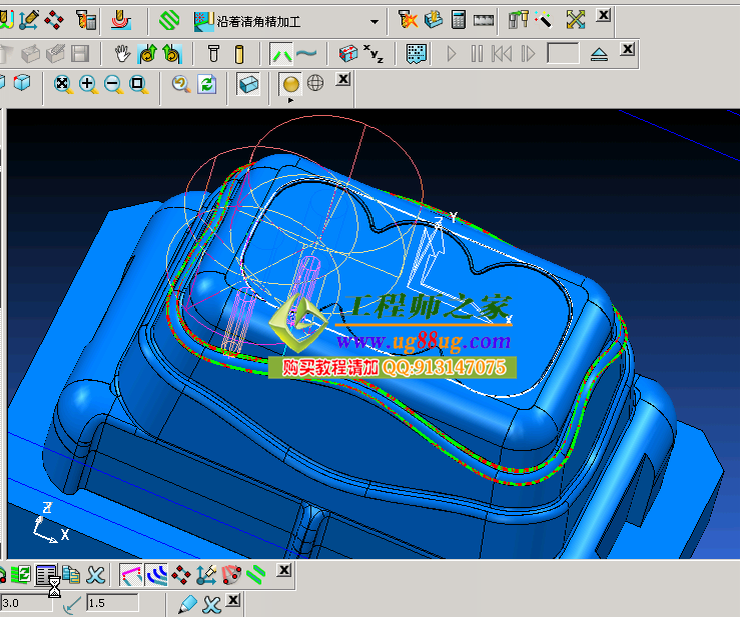Click the refresh view icon
The height and width of the screenshot is (617, 740).
click(x=206, y=84)
